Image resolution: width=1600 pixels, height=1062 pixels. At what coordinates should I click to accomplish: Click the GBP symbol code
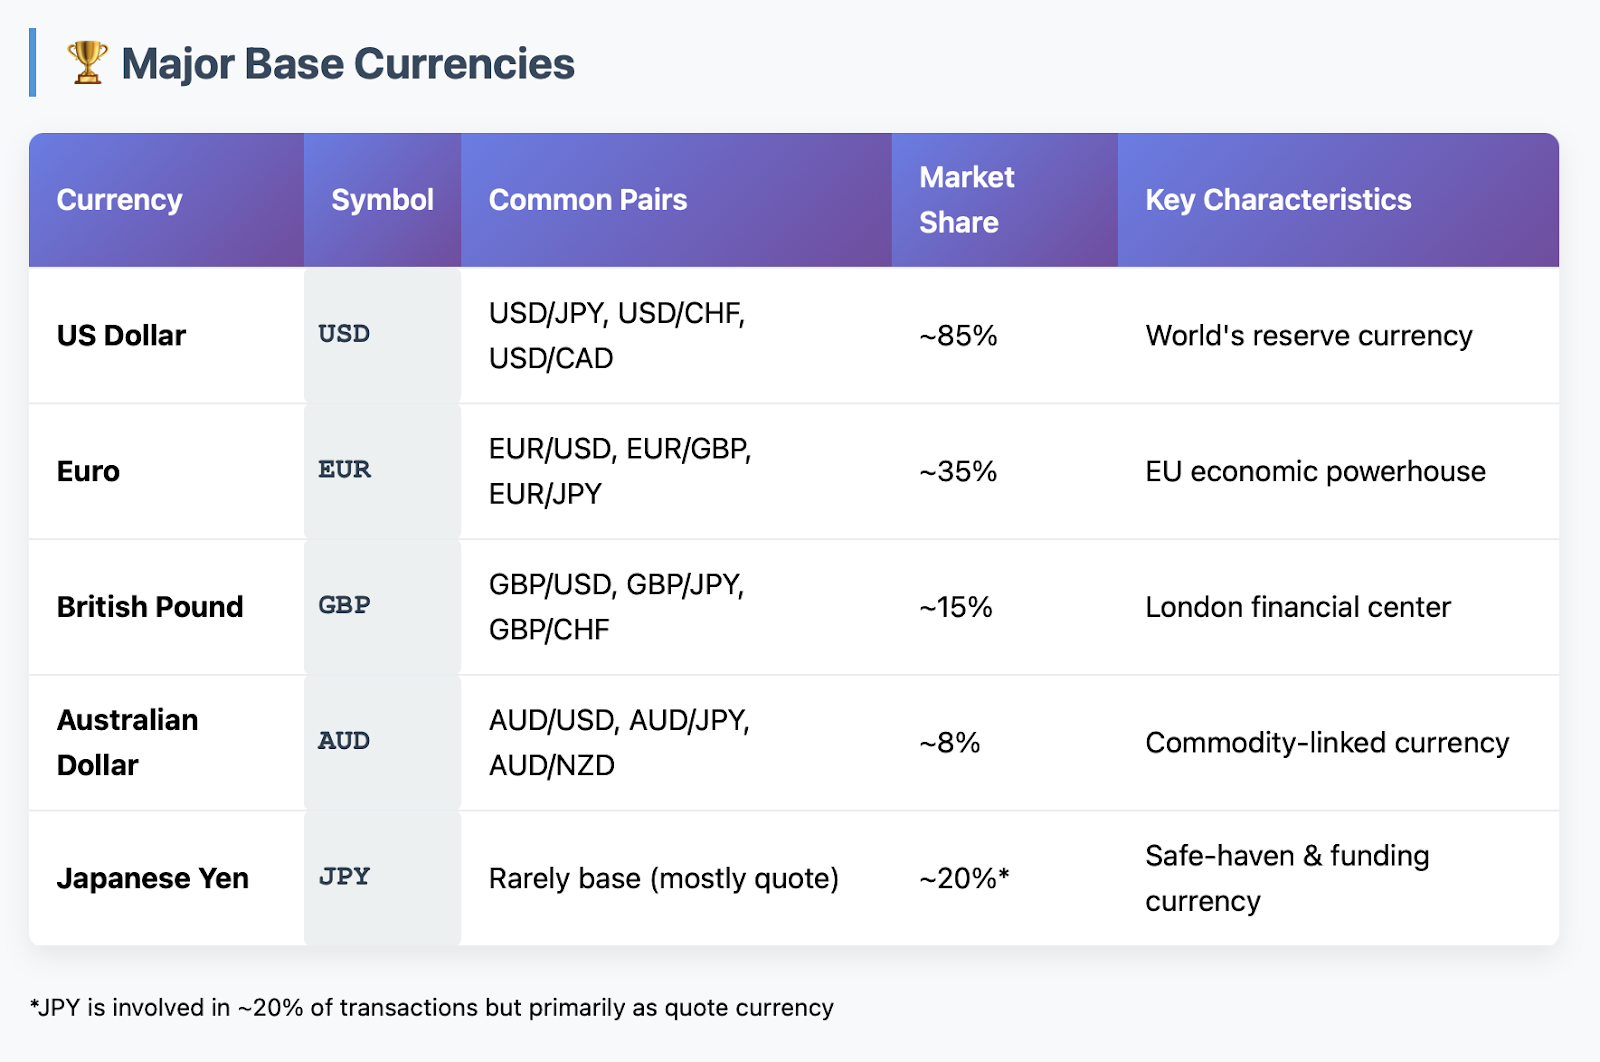(x=344, y=606)
